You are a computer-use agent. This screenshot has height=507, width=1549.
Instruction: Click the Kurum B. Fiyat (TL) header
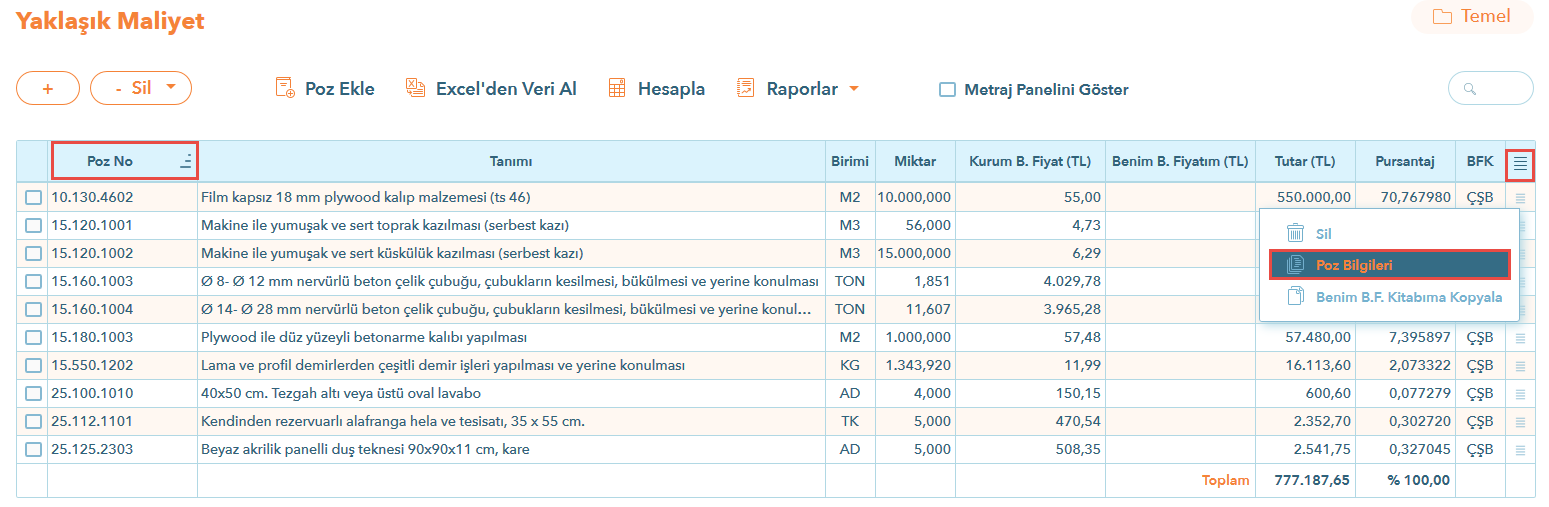(x=1030, y=161)
